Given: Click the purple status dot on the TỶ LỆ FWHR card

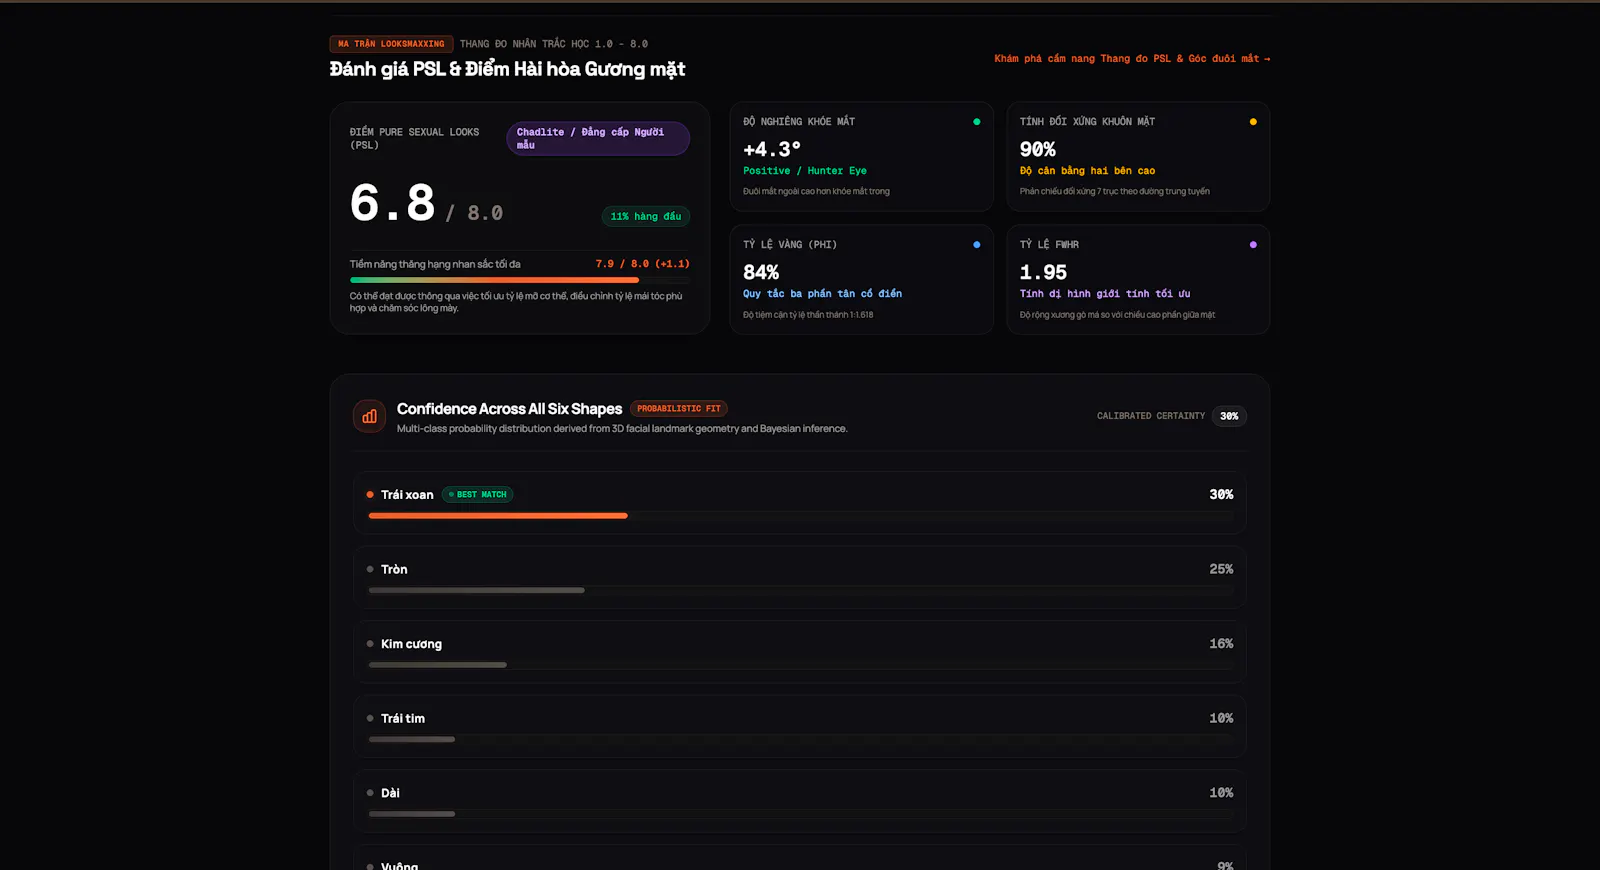Looking at the screenshot, I should click(1253, 245).
